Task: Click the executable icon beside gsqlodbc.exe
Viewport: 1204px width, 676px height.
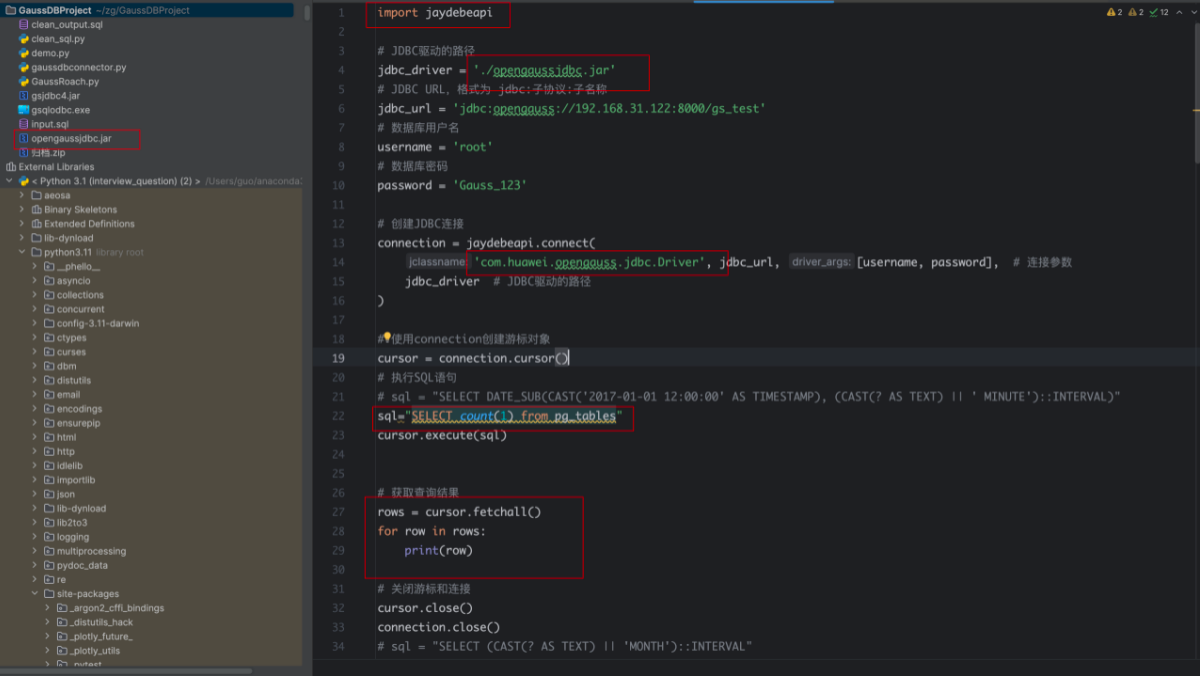Action: click(24, 110)
